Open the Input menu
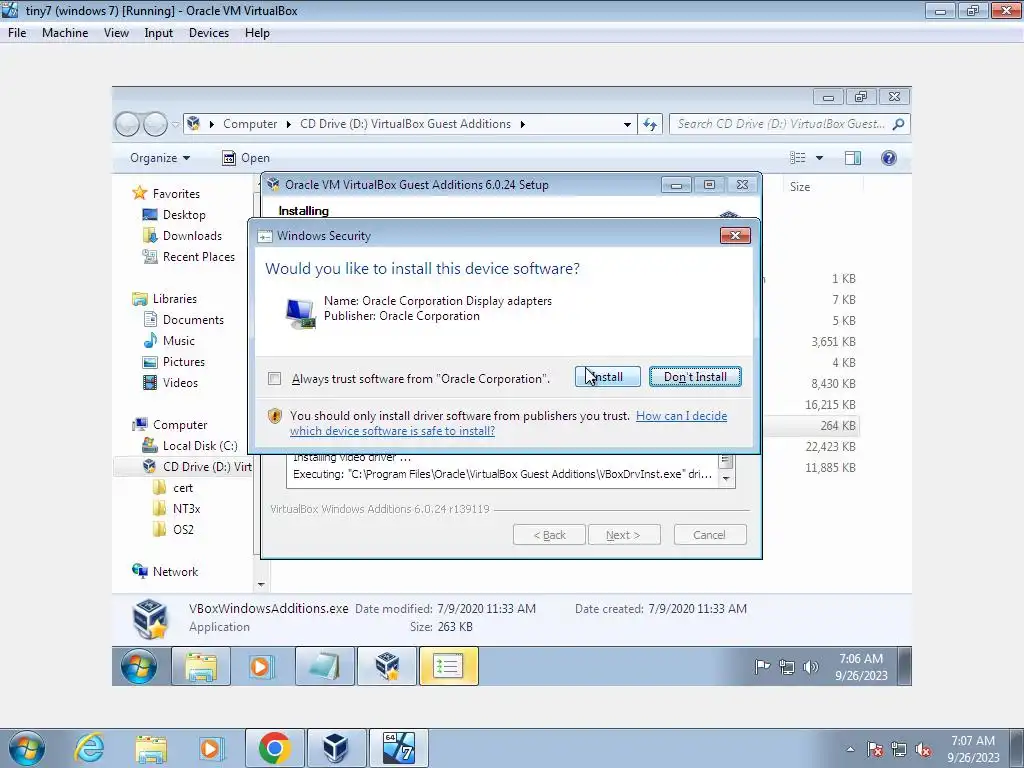This screenshot has height=768, width=1024. pyautogui.click(x=159, y=33)
